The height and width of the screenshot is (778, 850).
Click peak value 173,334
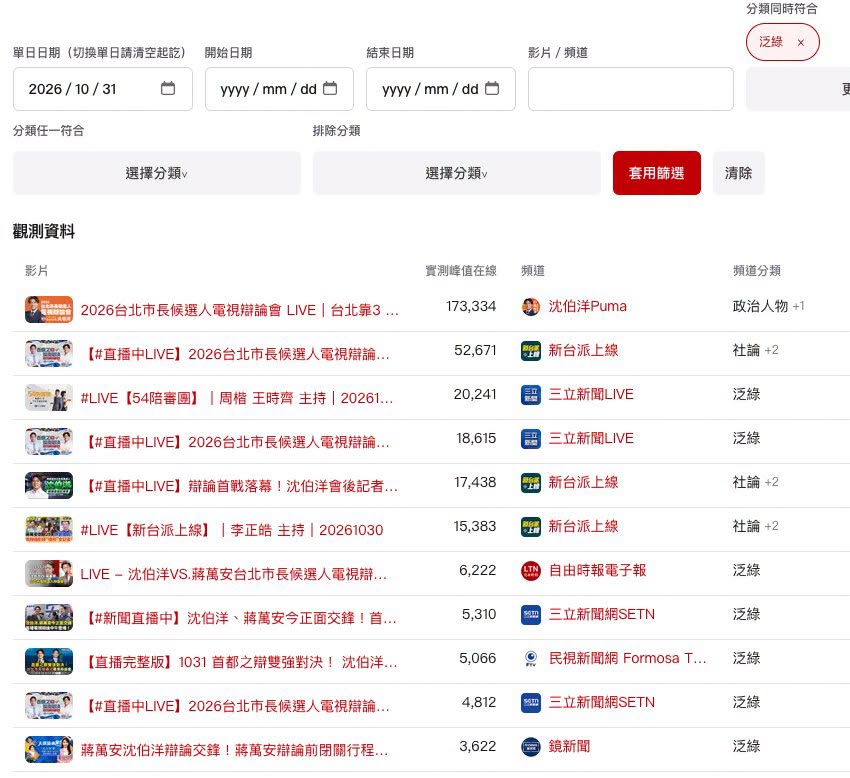point(471,306)
